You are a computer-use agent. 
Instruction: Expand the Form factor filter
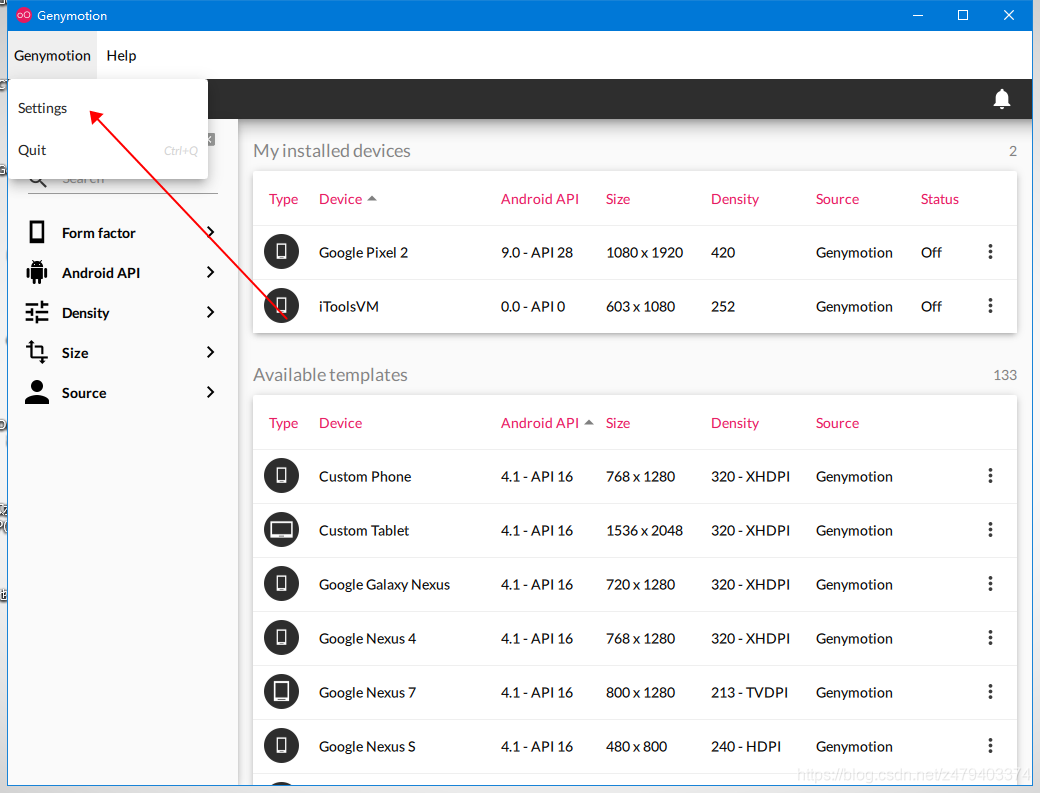pos(210,232)
